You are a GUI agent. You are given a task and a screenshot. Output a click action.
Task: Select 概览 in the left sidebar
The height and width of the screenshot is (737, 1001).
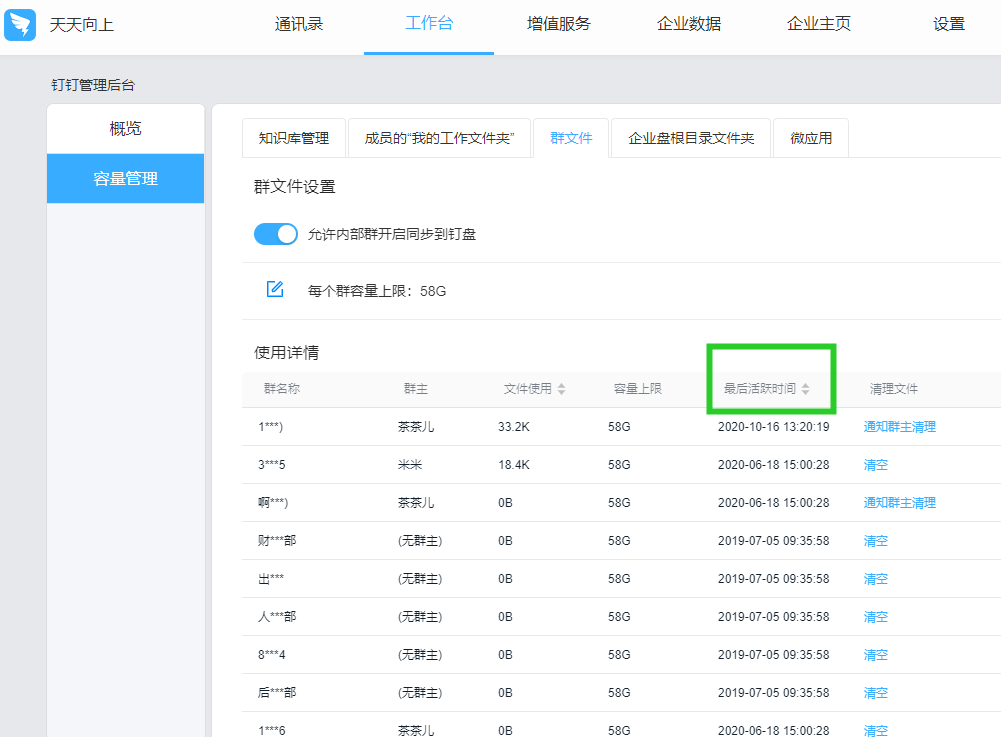pos(125,128)
